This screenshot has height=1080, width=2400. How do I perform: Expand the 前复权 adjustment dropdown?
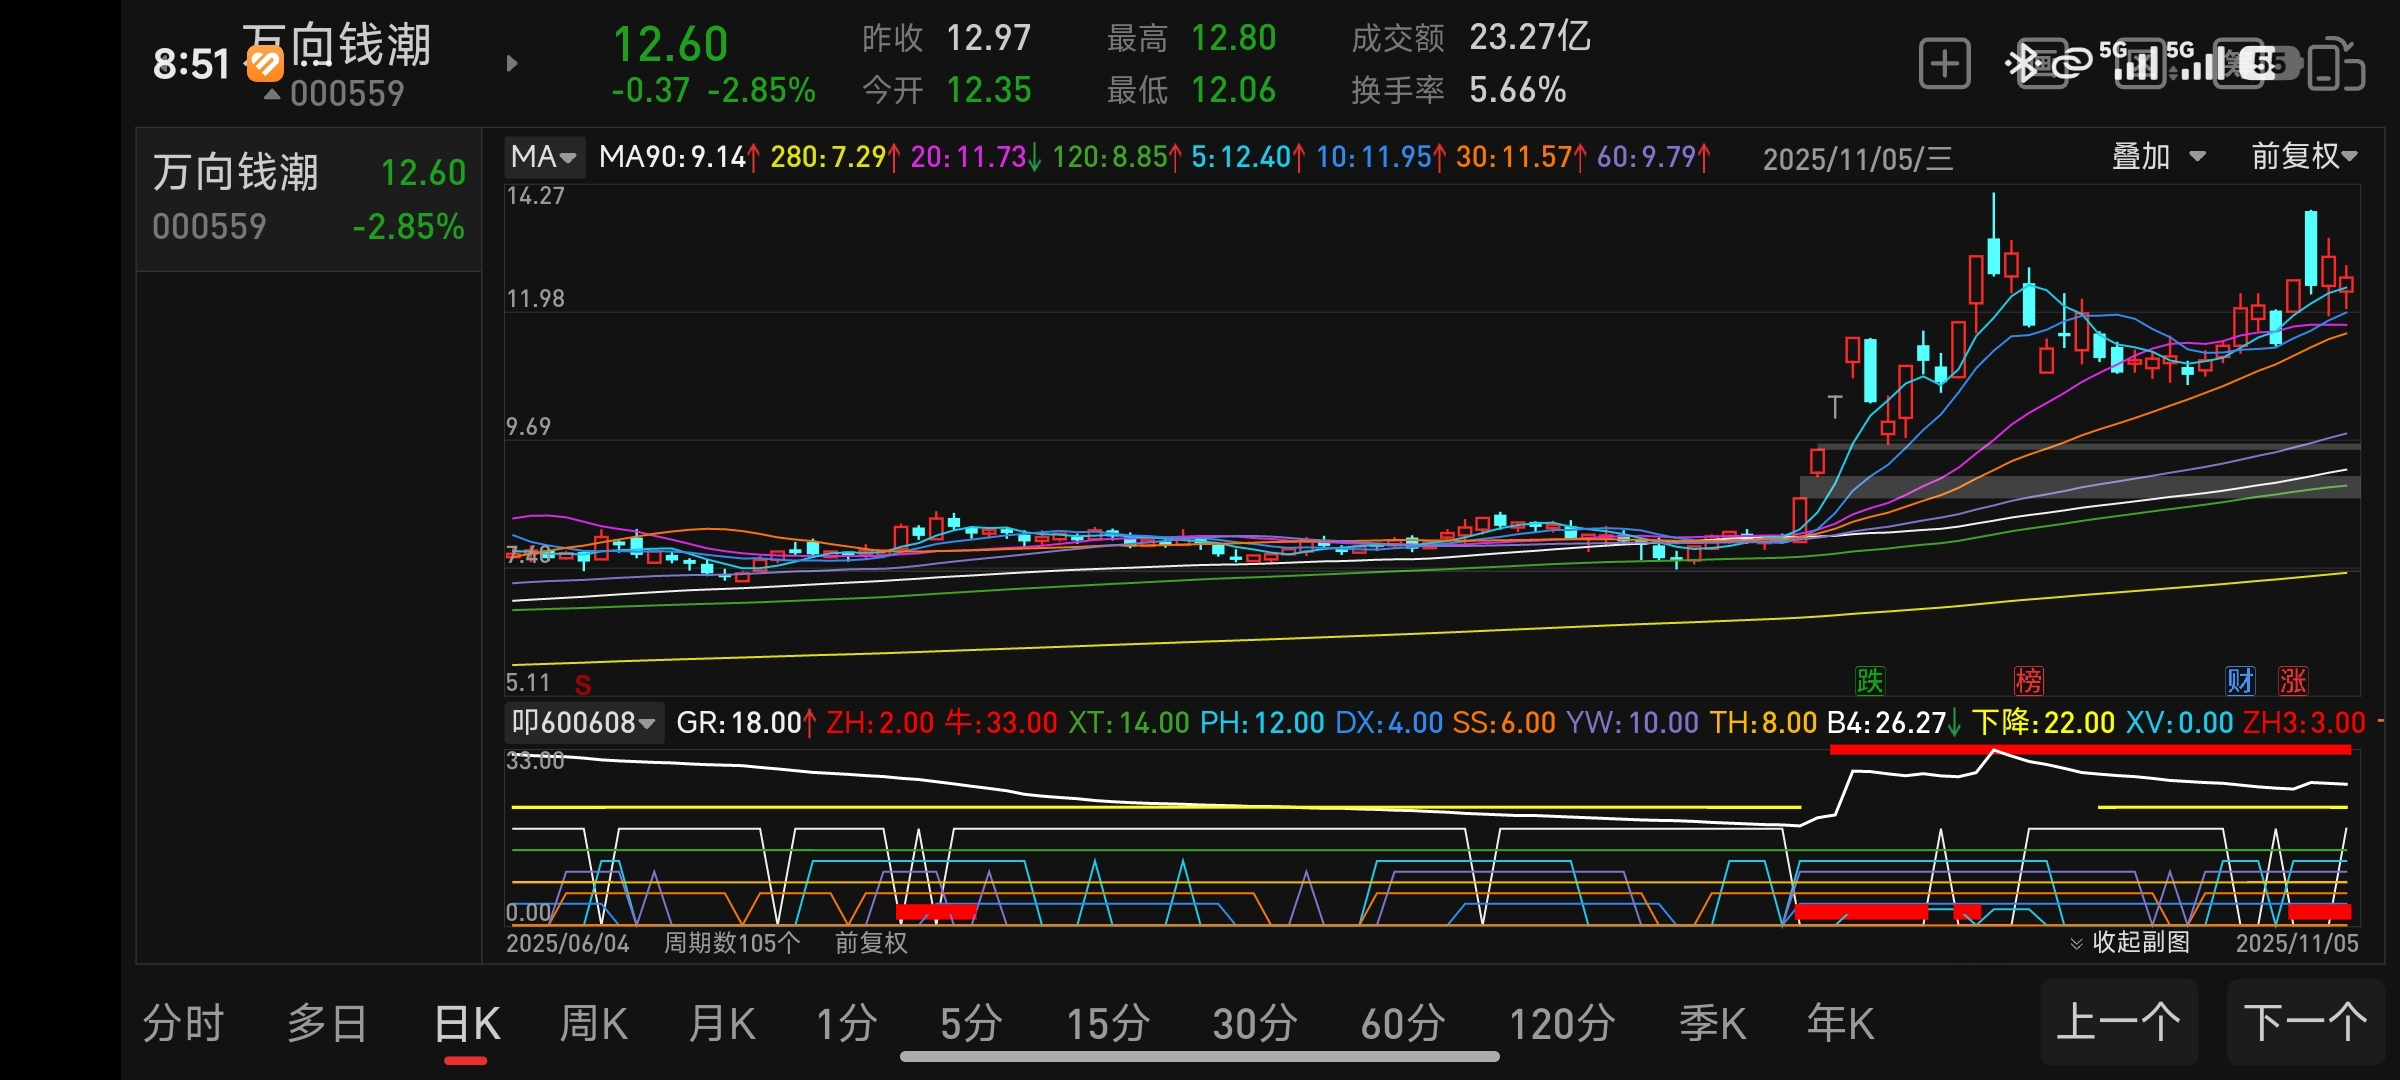point(2304,157)
